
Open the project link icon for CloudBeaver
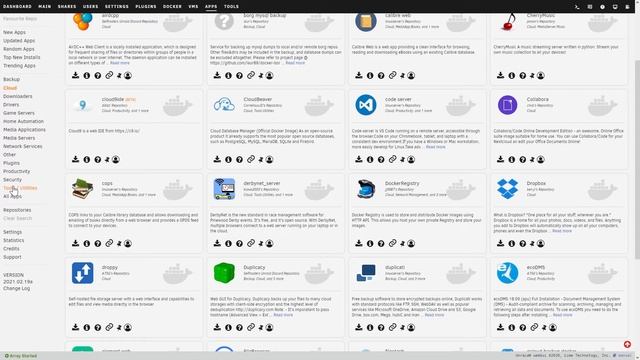point(251,159)
